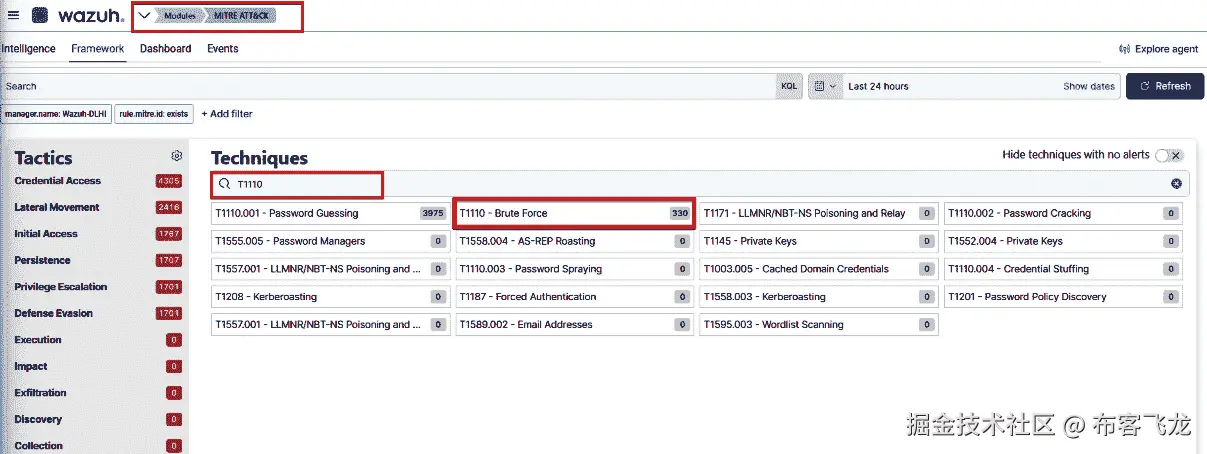
Task: Expand the modules chevron dropdown
Action: 144,15
